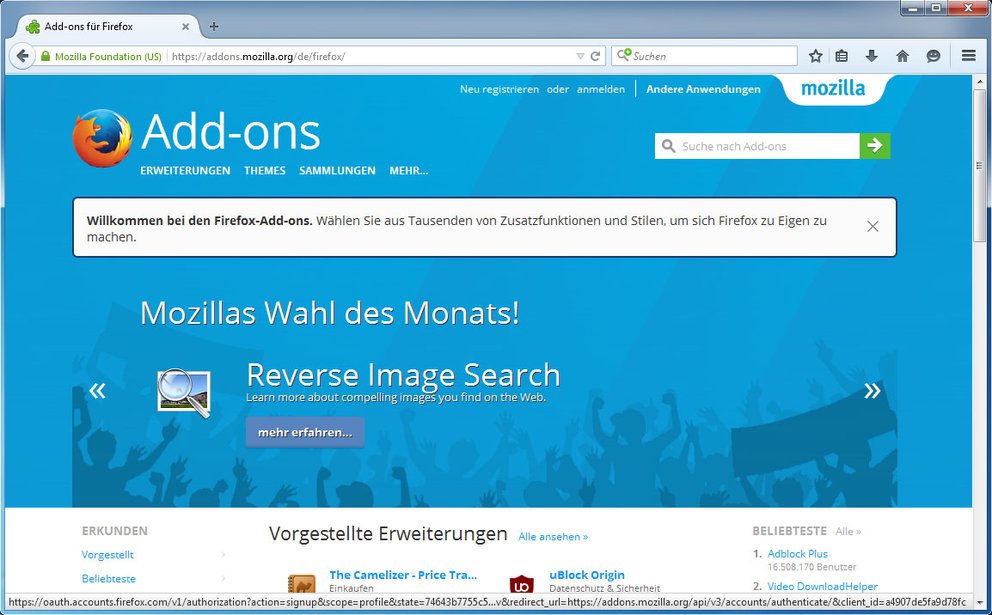992x615 pixels.
Task: Go to home page via house icon
Action: click(903, 56)
